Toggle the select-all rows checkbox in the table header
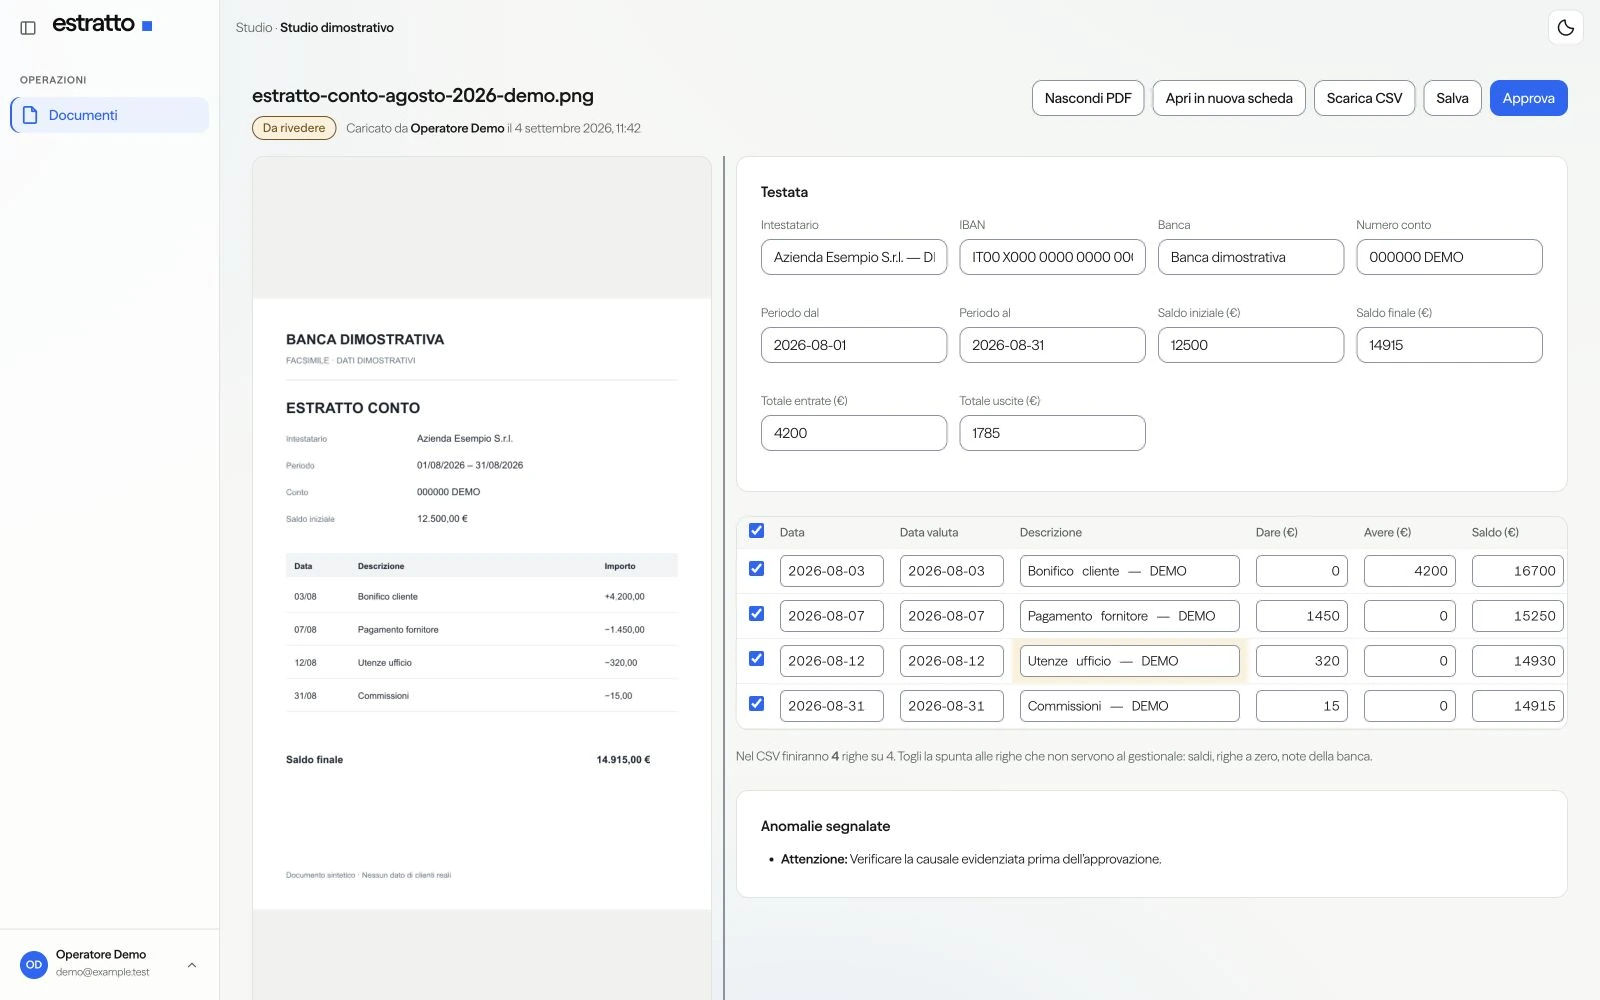 (x=756, y=531)
